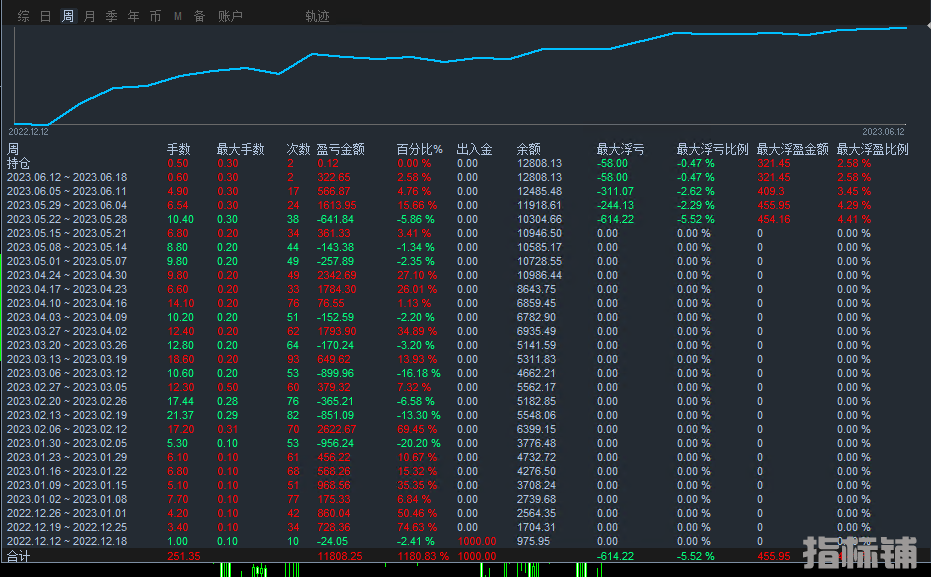The width and height of the screenshot is (931, 577).
Task: Select week row 2023.04.17 ~ 2023.04.23
Action: coord(67,289)
